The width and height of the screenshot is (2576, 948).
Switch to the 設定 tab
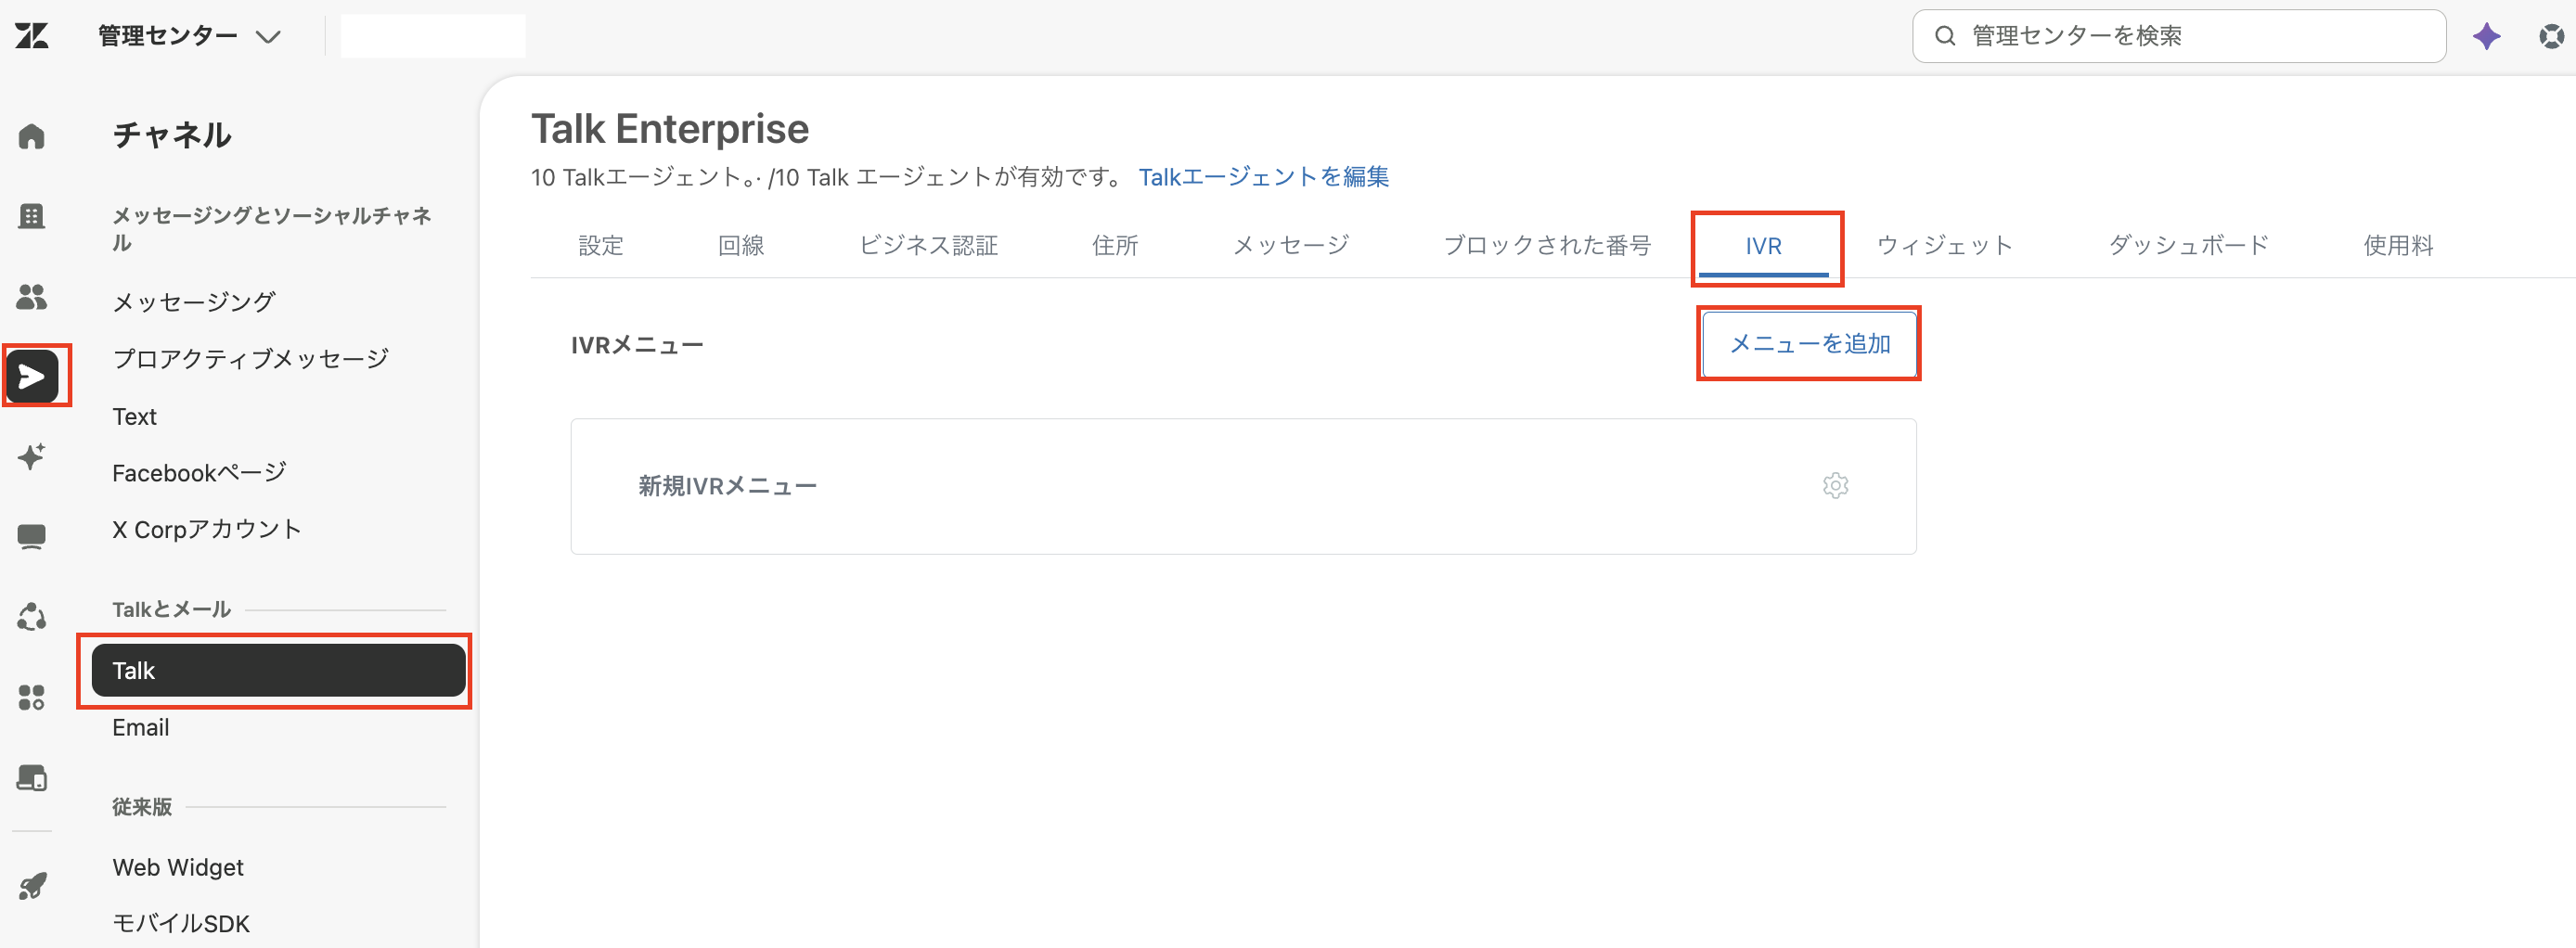601,246
